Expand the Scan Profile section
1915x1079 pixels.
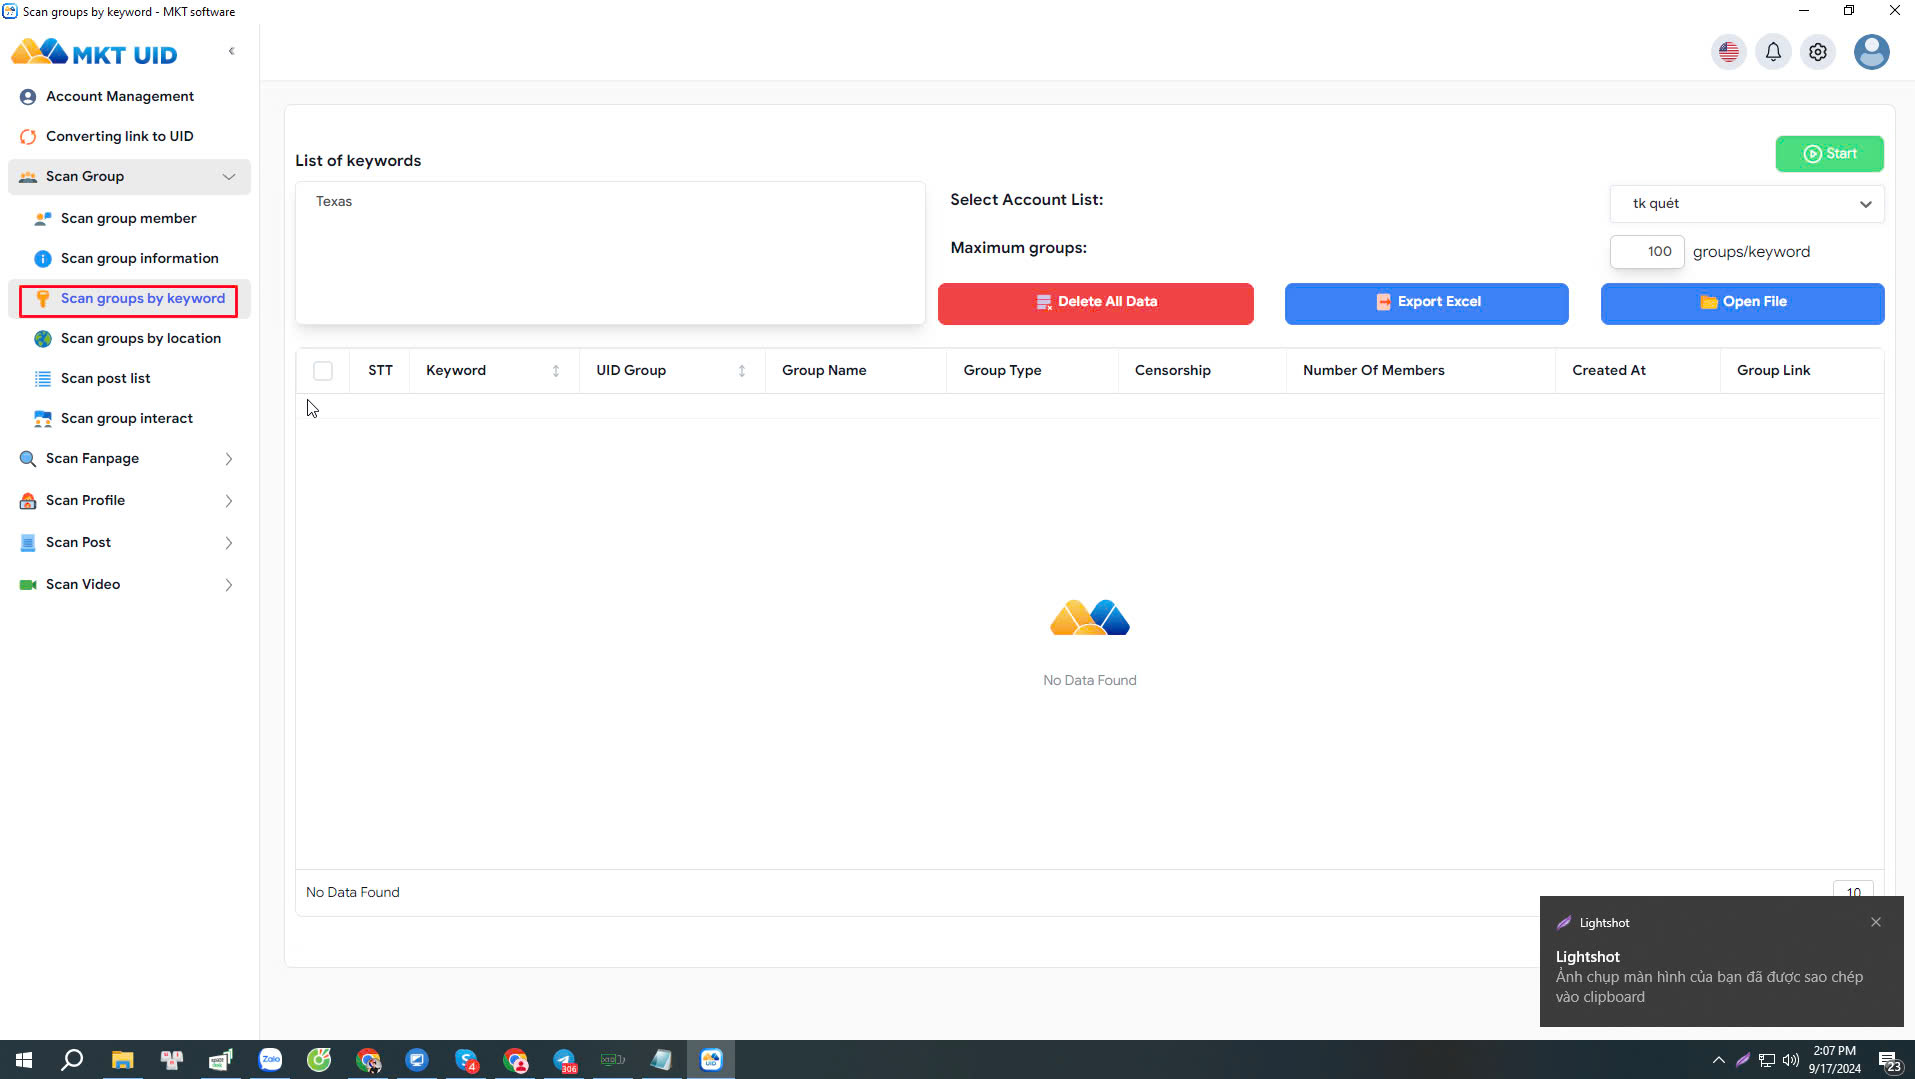[129, 500]
